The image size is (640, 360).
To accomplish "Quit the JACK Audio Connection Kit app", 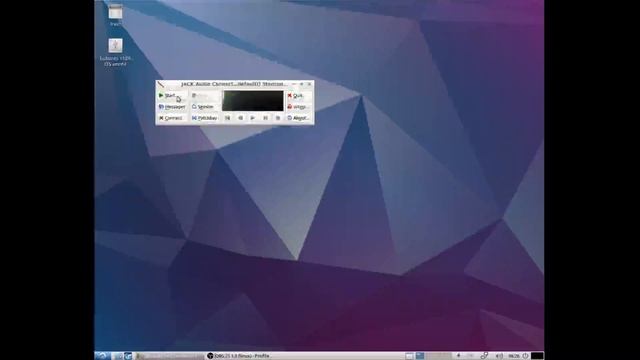I will tap(299, 96).
